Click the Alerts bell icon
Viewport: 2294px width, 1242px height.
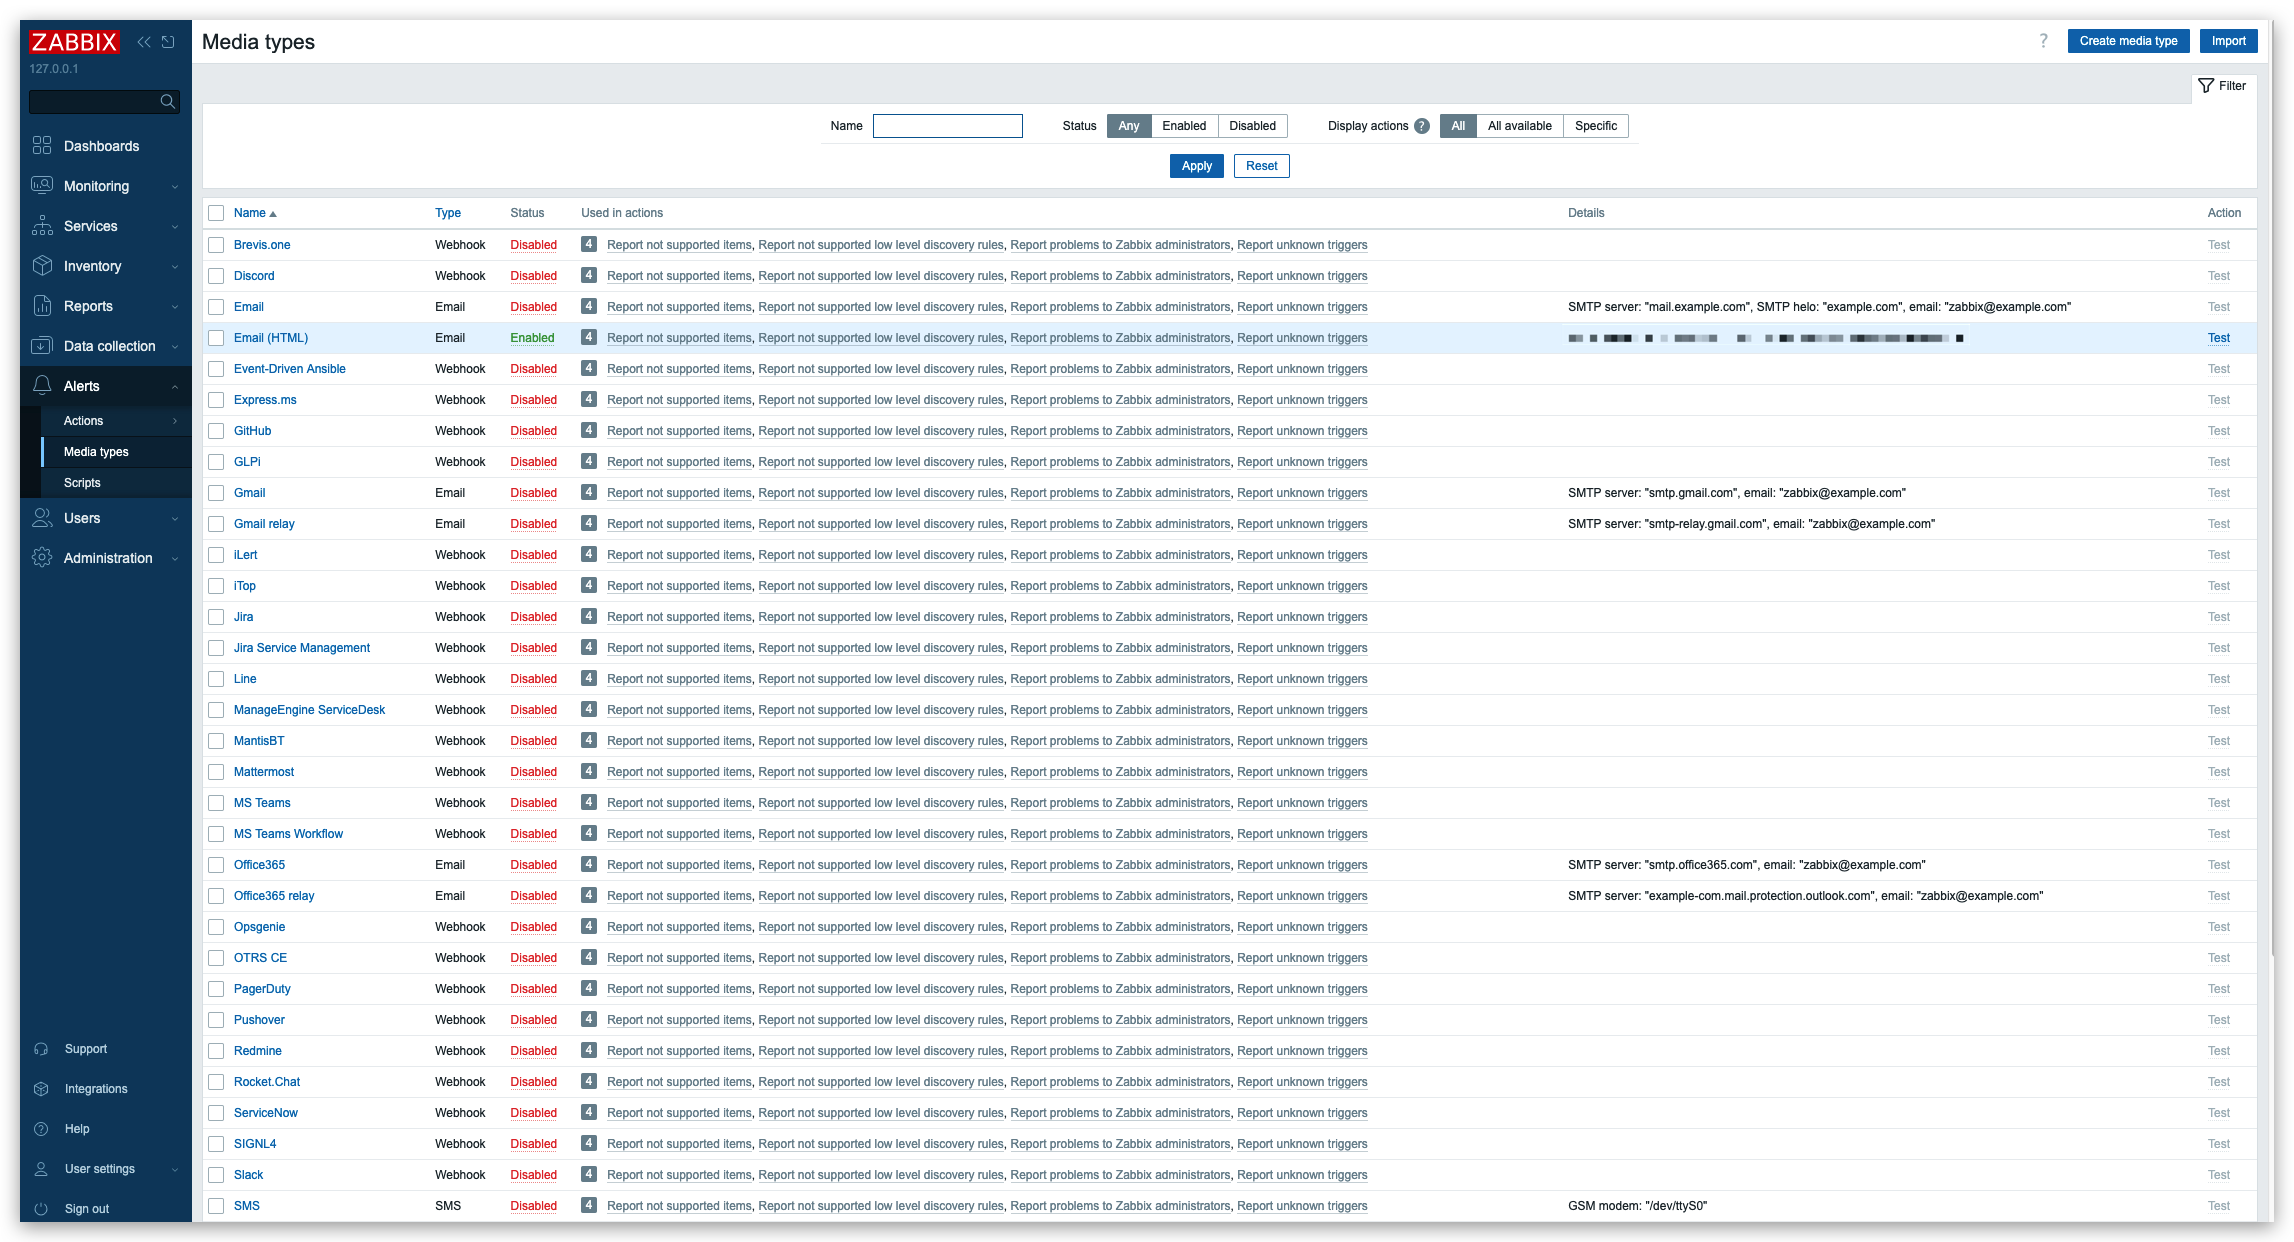(42, 386)
